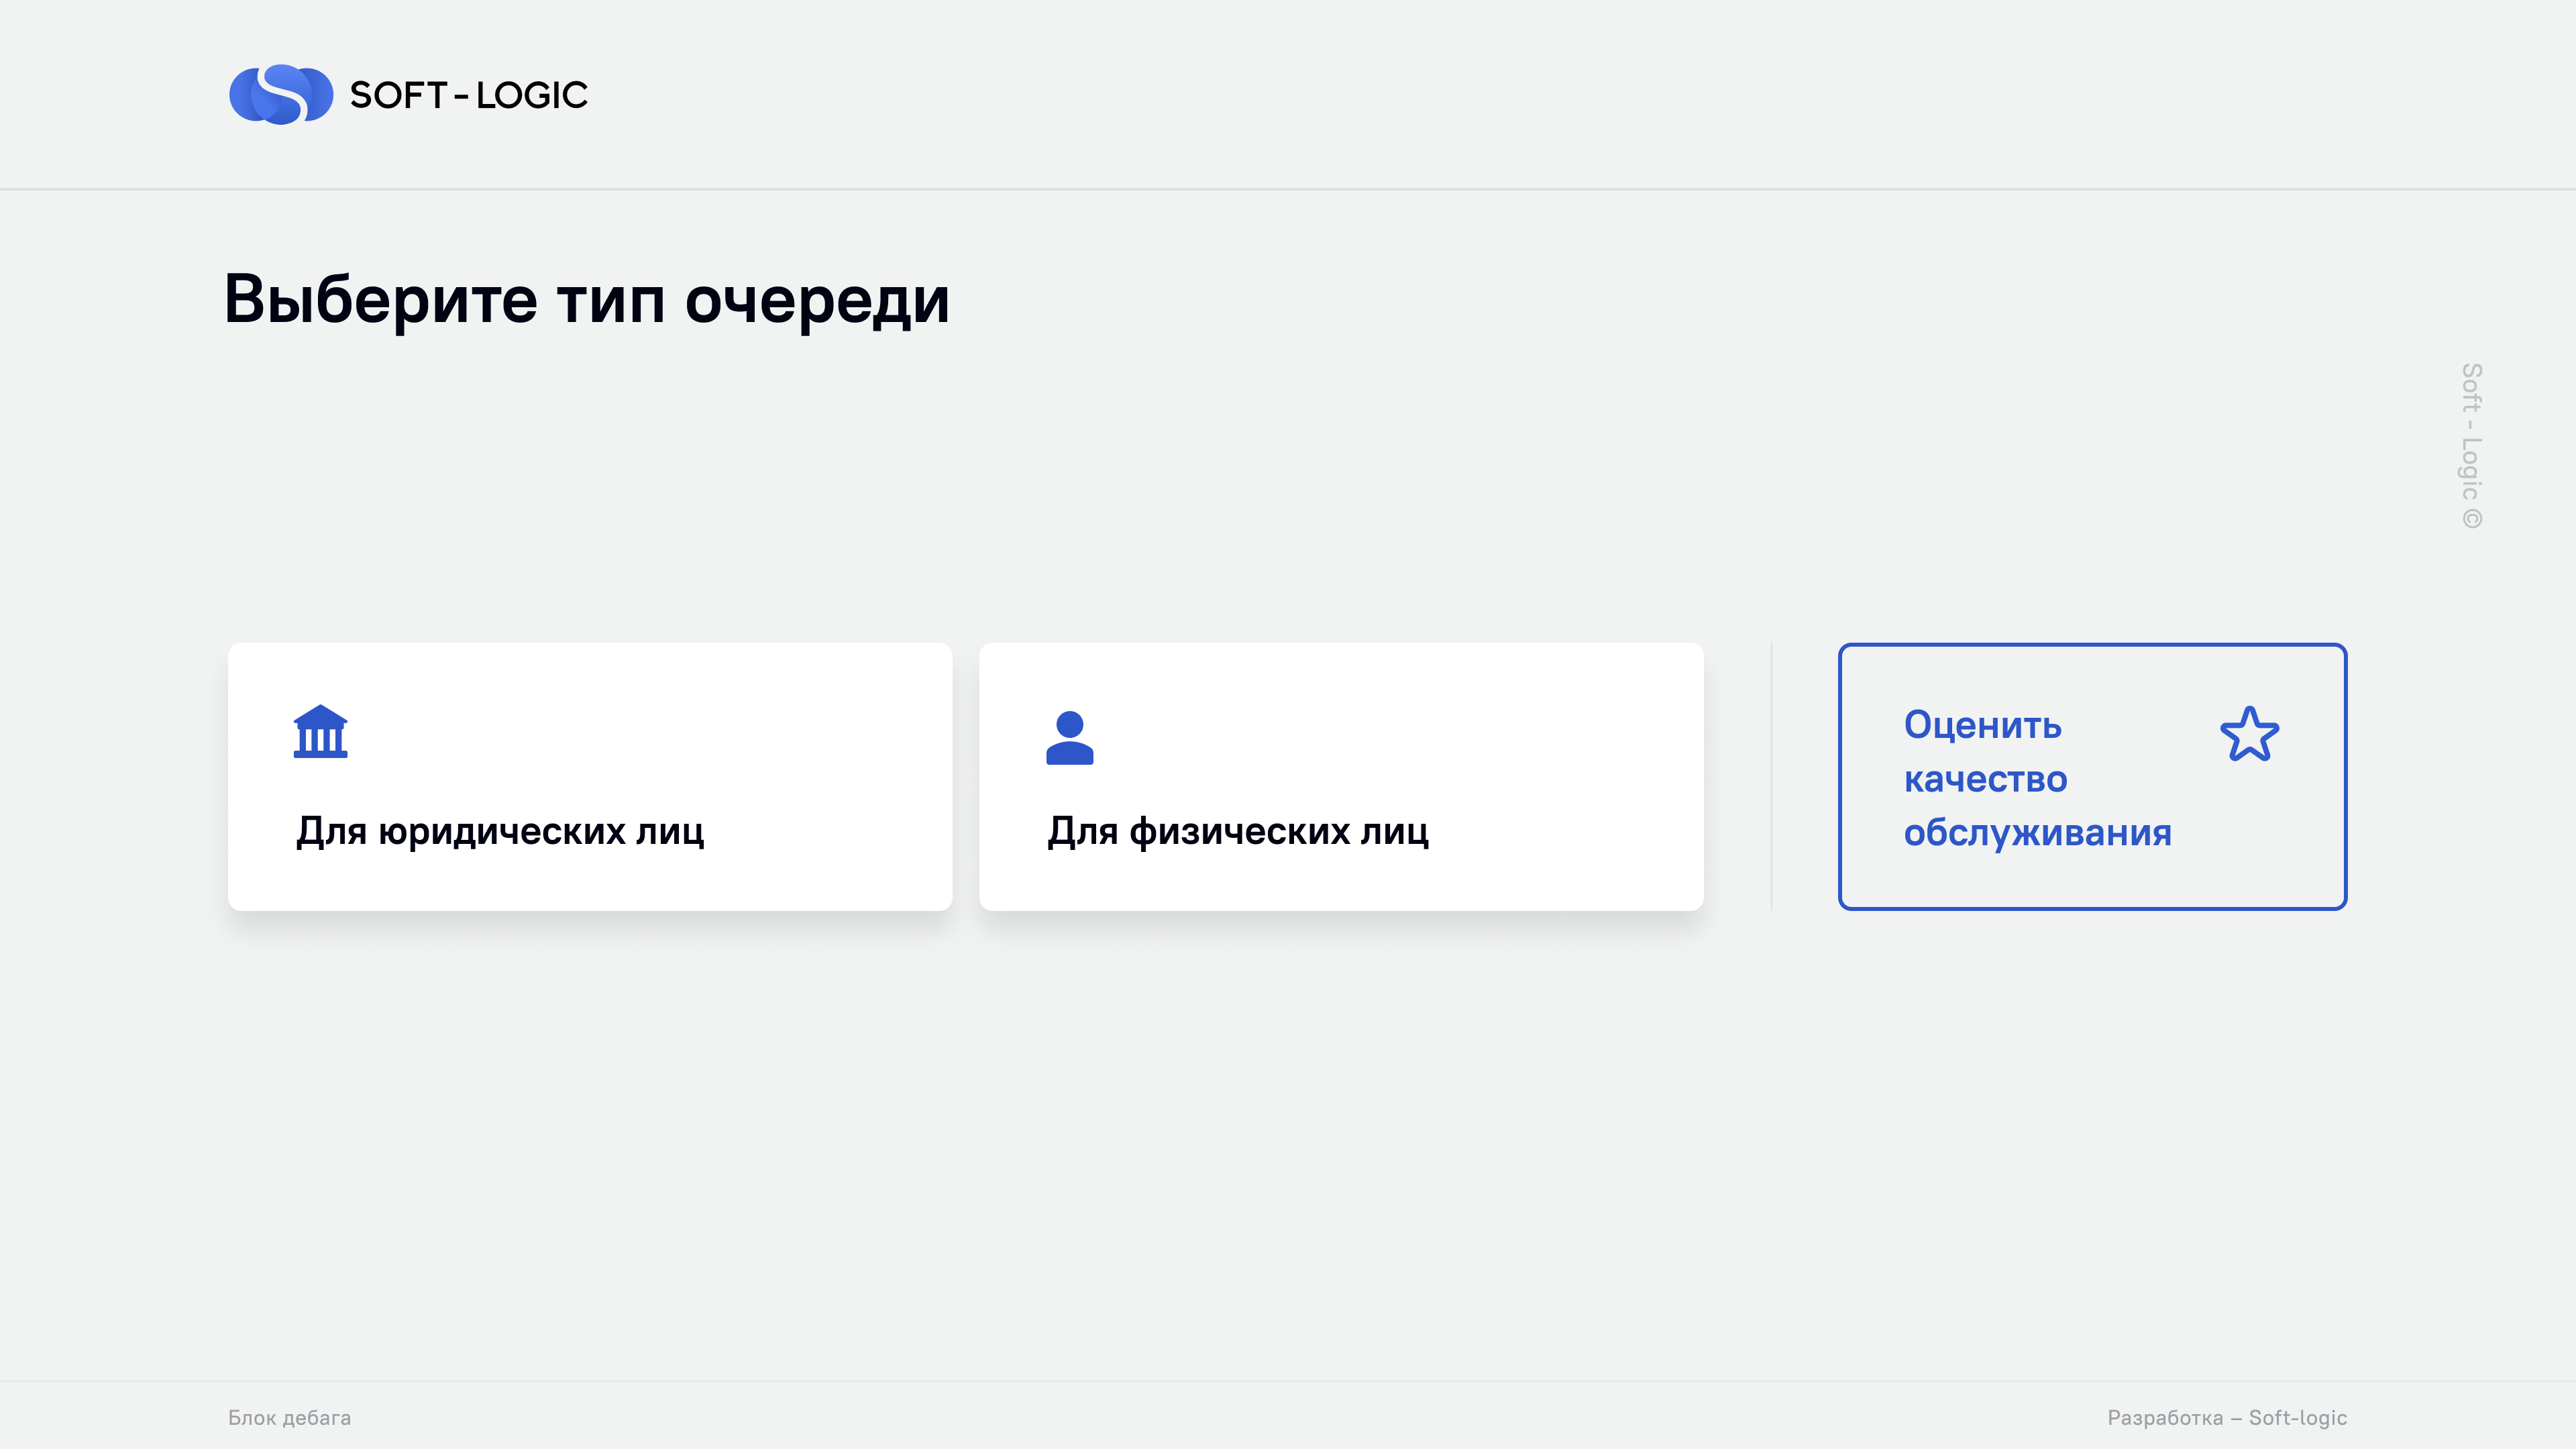Click the word "обслуживания" in the rating button
This screenshot has height=1449, width=2576.
2038,833
